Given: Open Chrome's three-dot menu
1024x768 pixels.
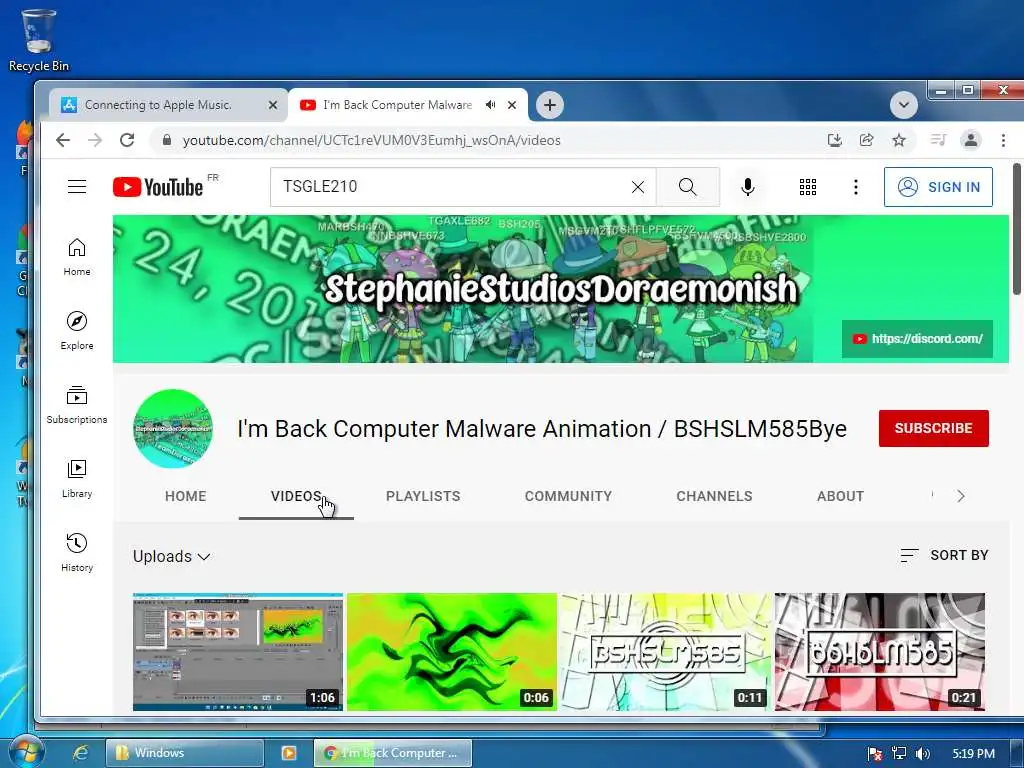Looking at the screenshot, I should (x=1003, y=140).
